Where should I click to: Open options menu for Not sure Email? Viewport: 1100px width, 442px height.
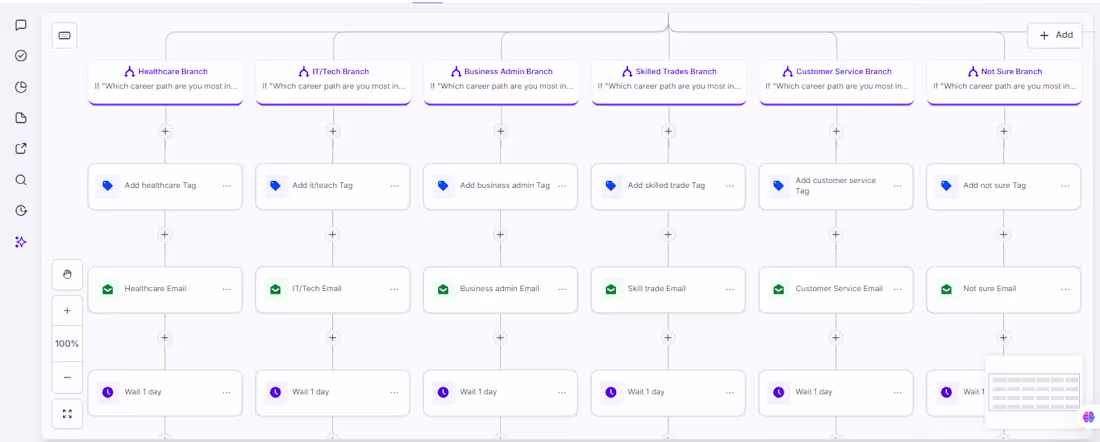tap(1065, 289)
